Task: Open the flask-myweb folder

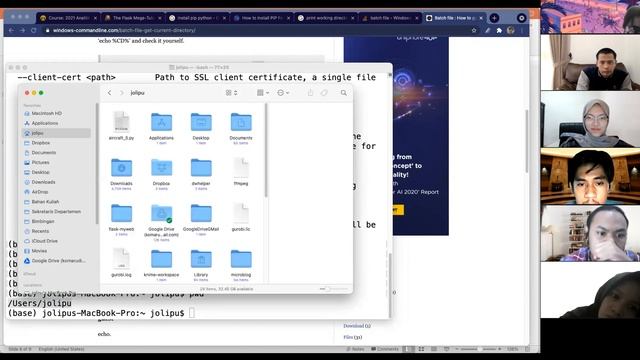Action: click(x=121, y=213)
